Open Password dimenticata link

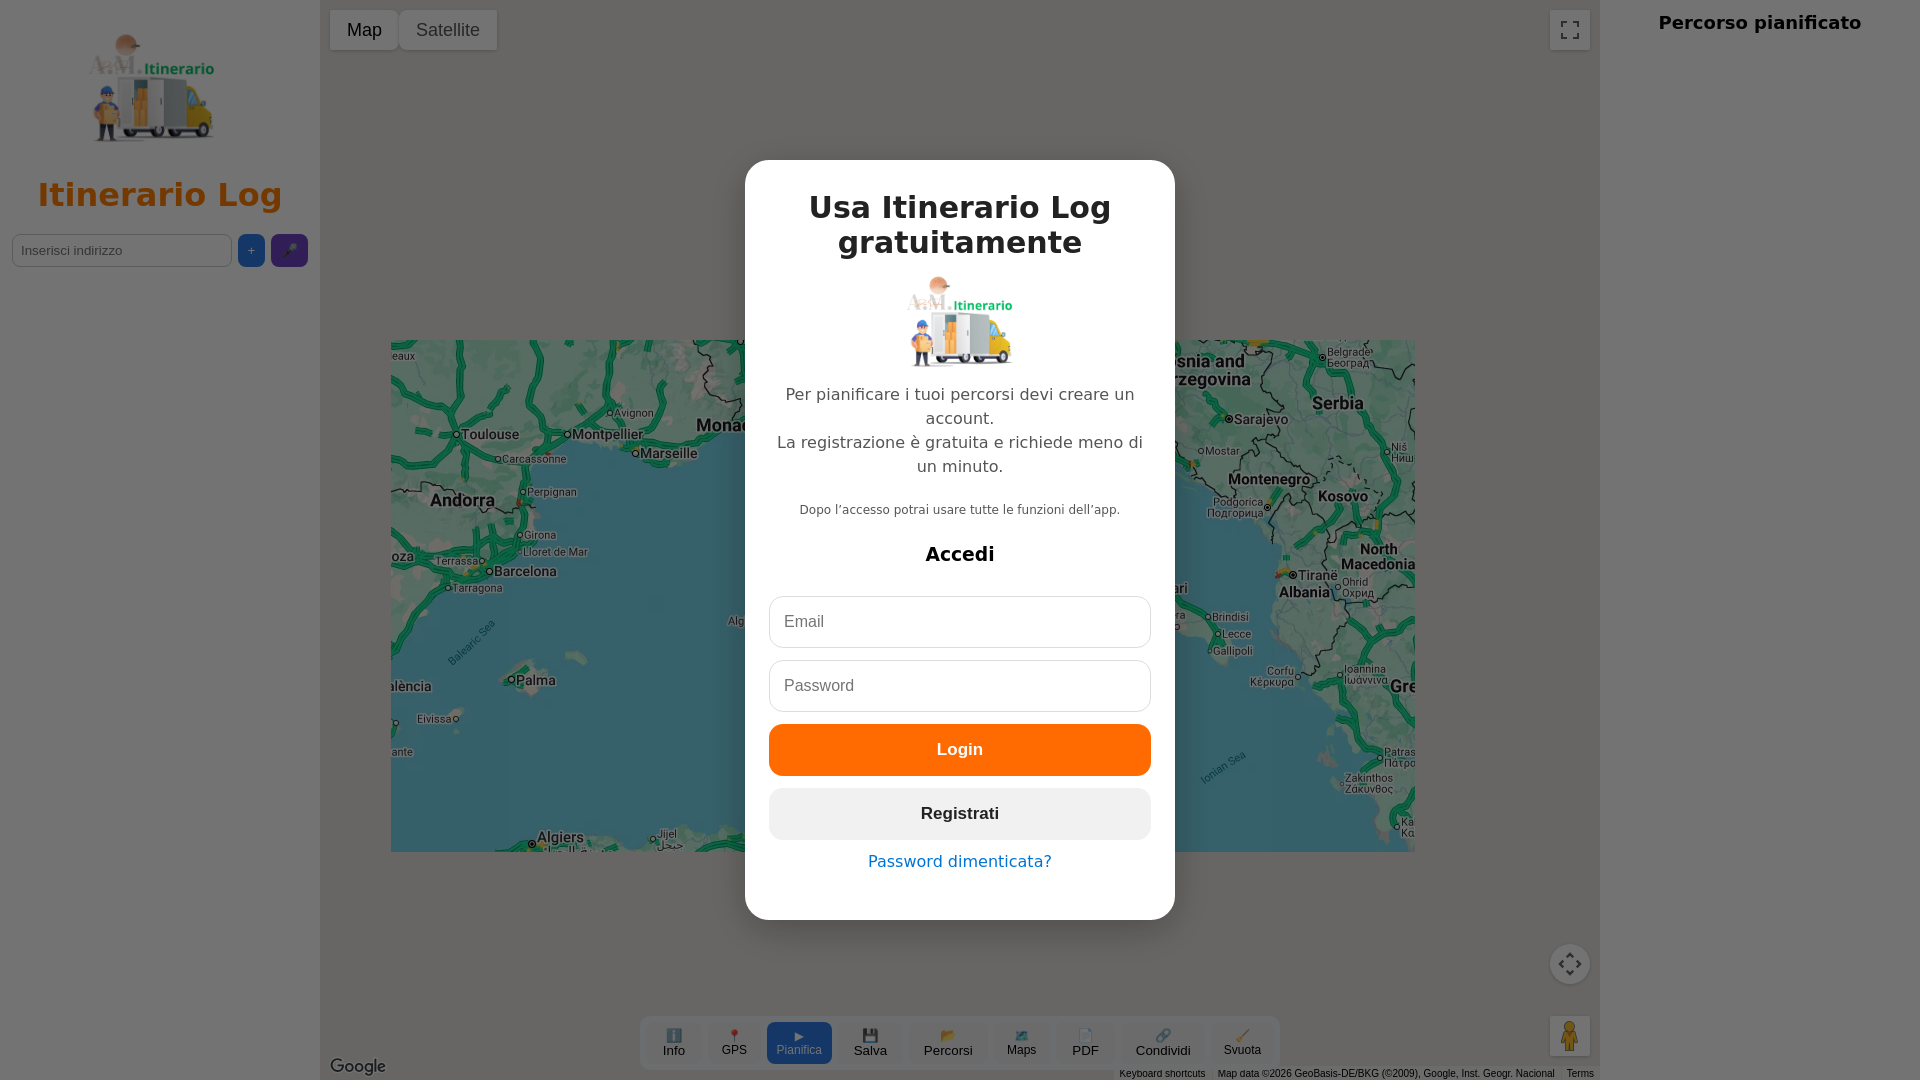tap(960, 862)
